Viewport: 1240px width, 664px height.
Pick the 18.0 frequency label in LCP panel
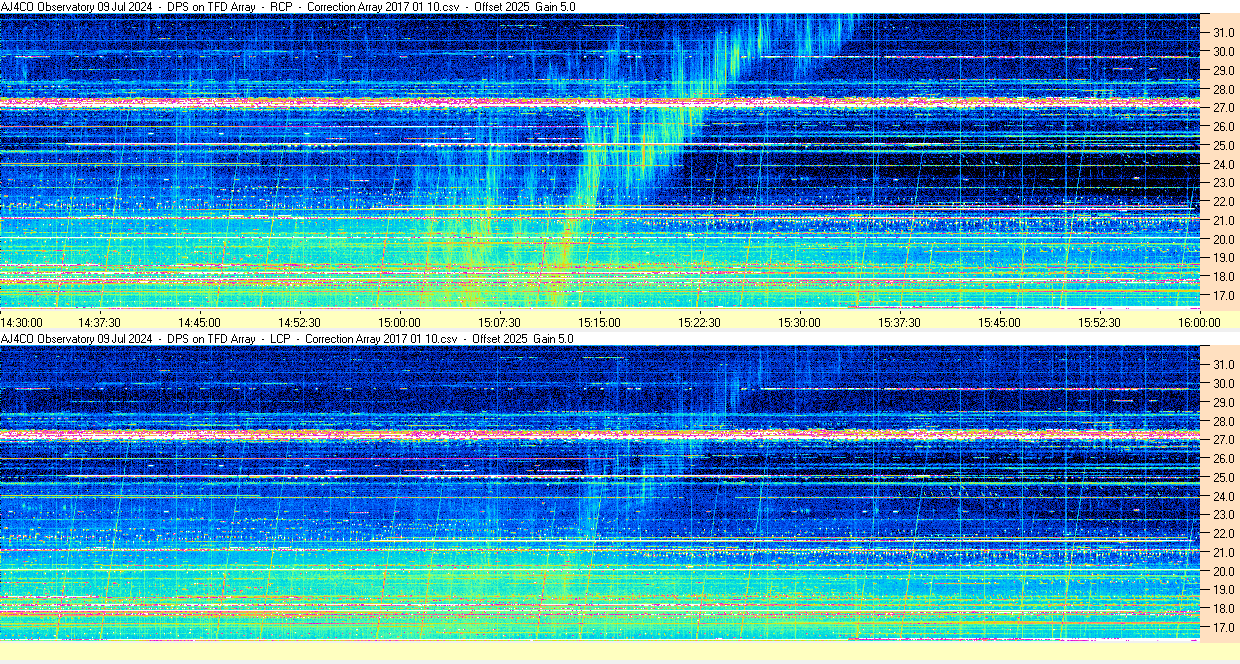[1224, 609]
